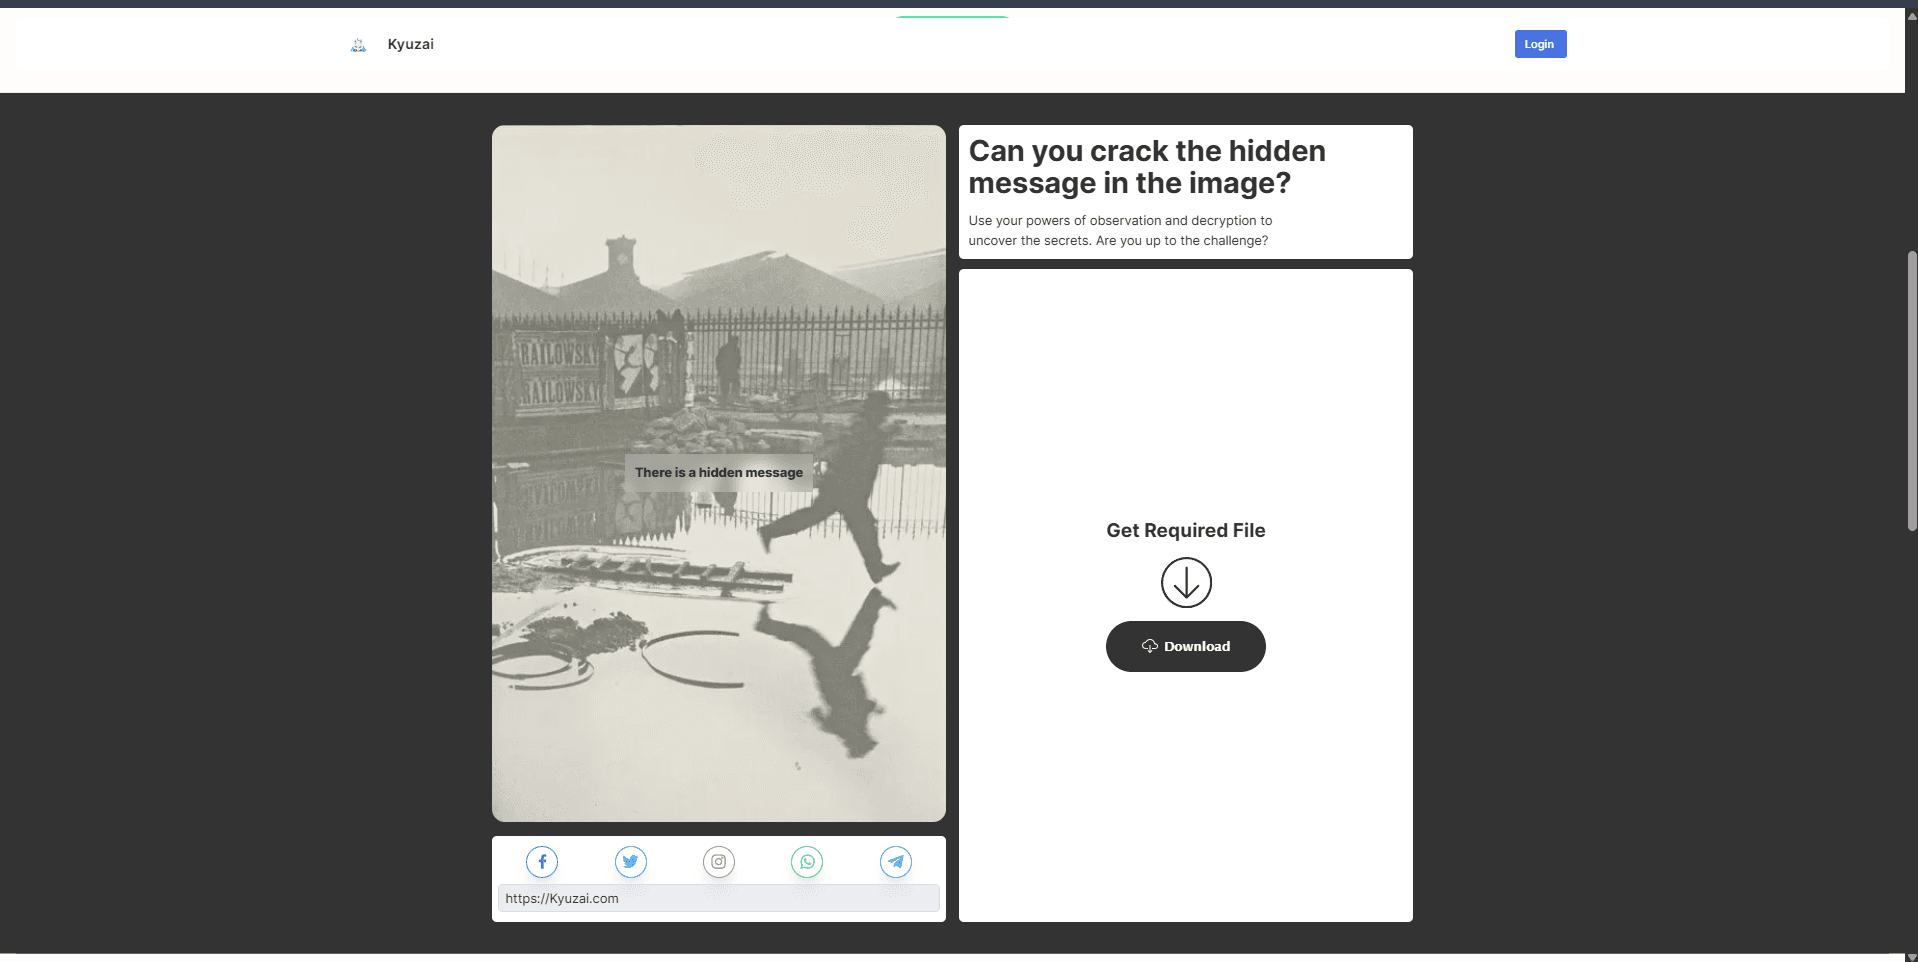The height and width of the screenshot is (962, 1918).
Task: Share on Twitter icon
Action: (x=631, y=862)
